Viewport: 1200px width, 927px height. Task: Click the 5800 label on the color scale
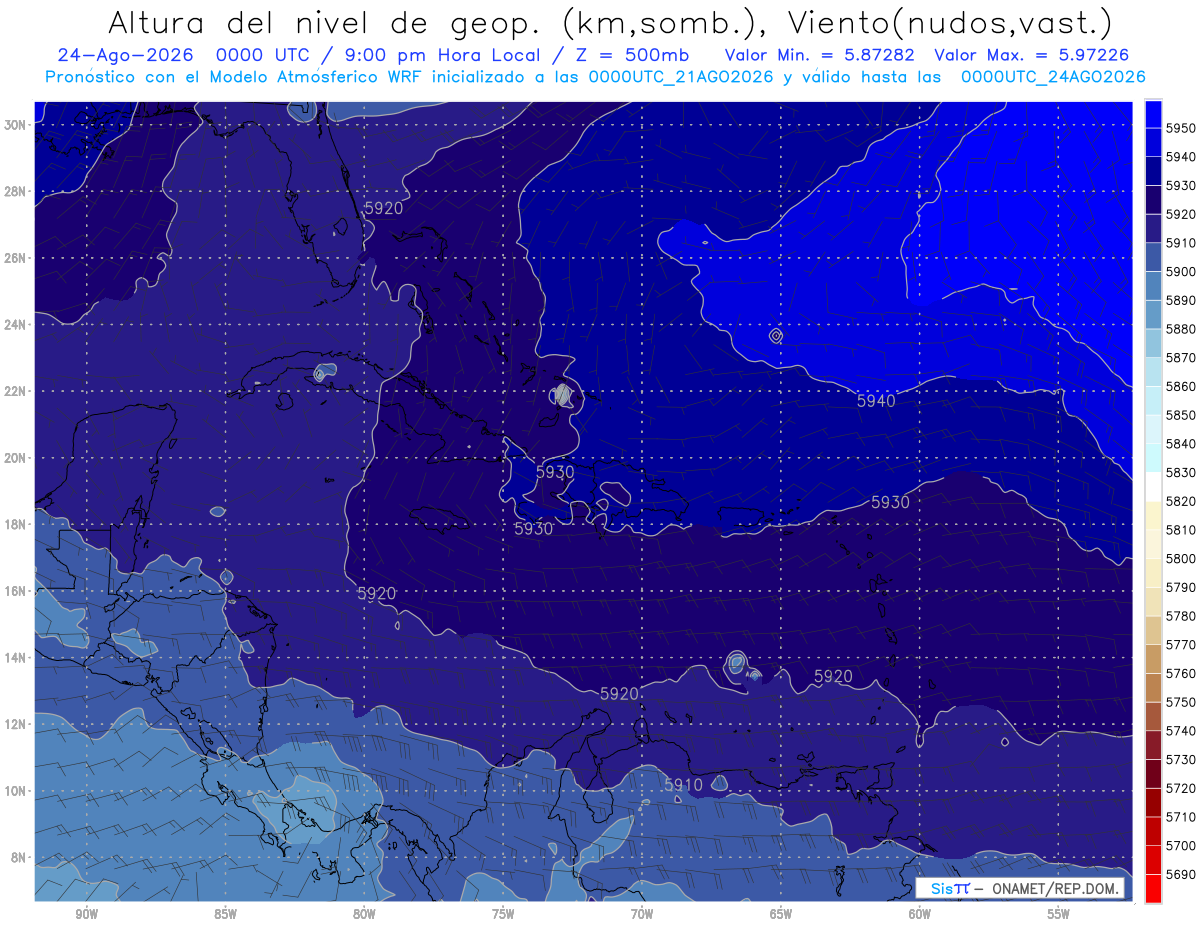coord(1181,558)
